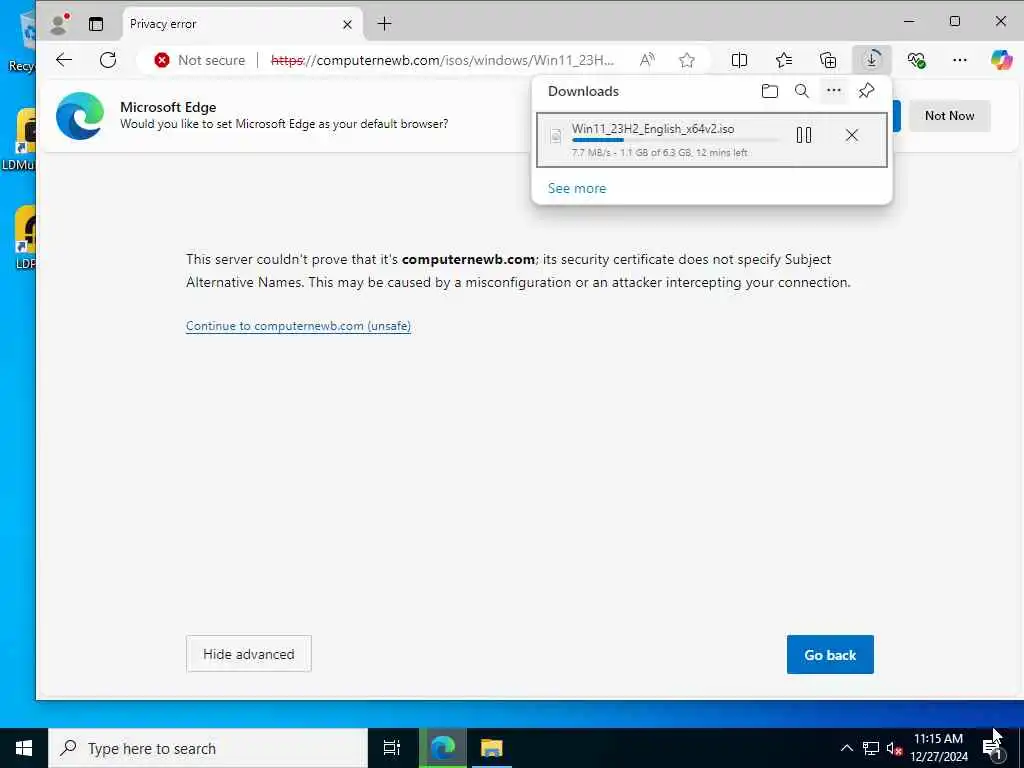Open See more downloads link
The image size is (1024, 768).
[577, 188]
